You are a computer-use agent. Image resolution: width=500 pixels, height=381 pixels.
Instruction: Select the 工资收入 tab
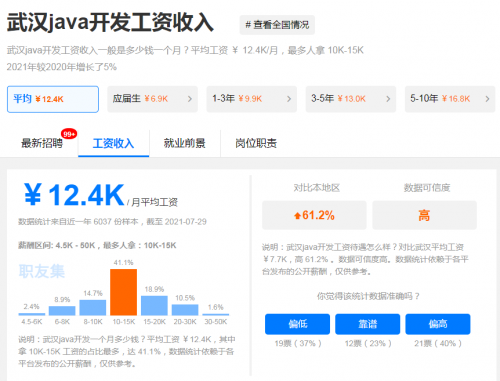pyautogui.click(x=113, y=143)
